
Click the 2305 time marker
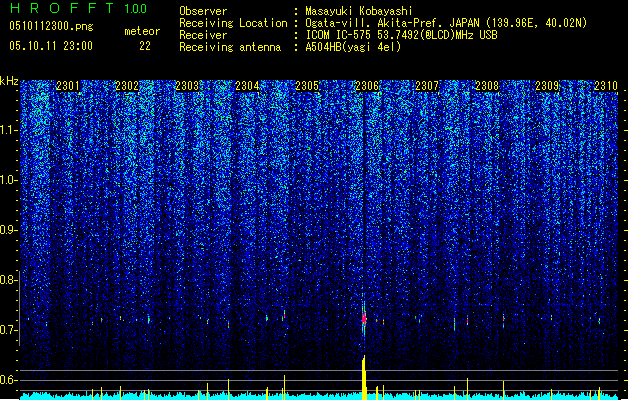click(307, 85)
